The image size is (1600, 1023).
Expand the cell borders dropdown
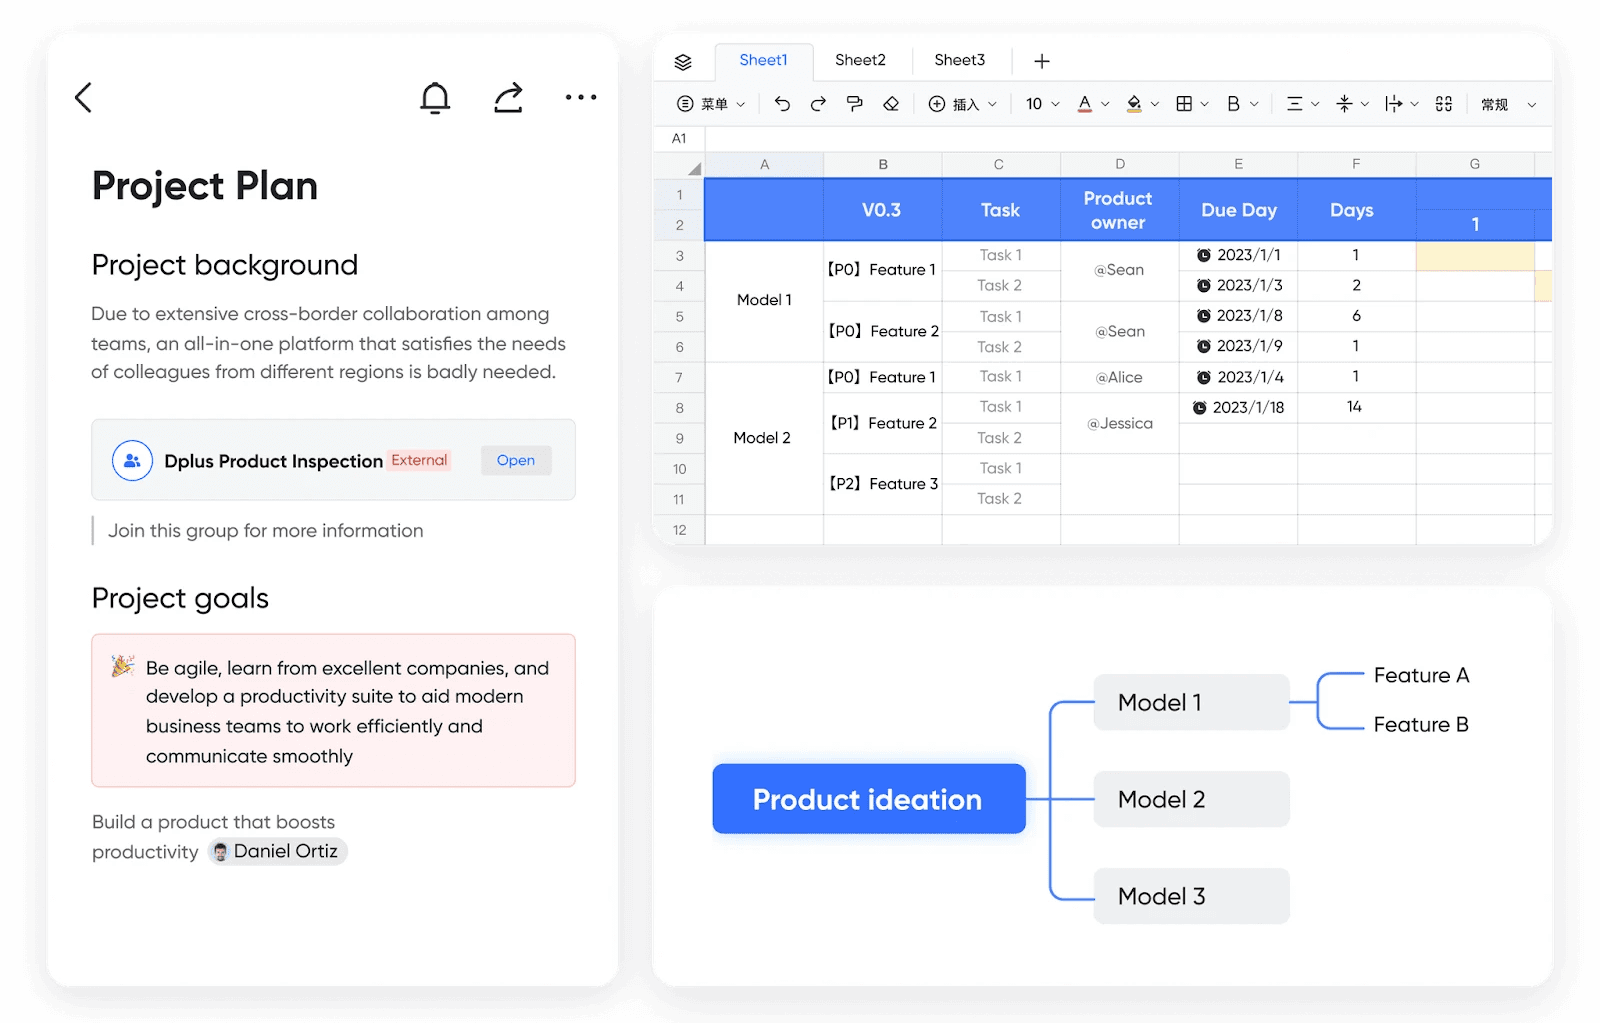pos(1192,104)
